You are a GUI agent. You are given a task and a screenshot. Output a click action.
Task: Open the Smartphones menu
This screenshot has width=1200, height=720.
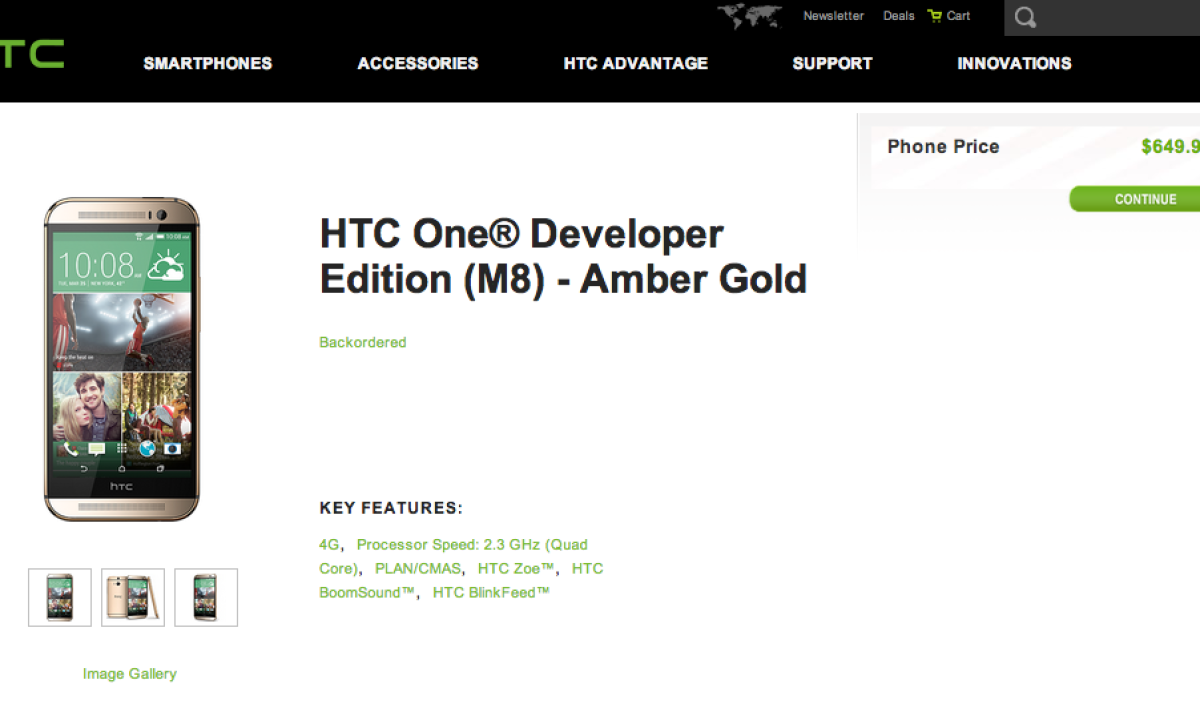click(207, 63)
